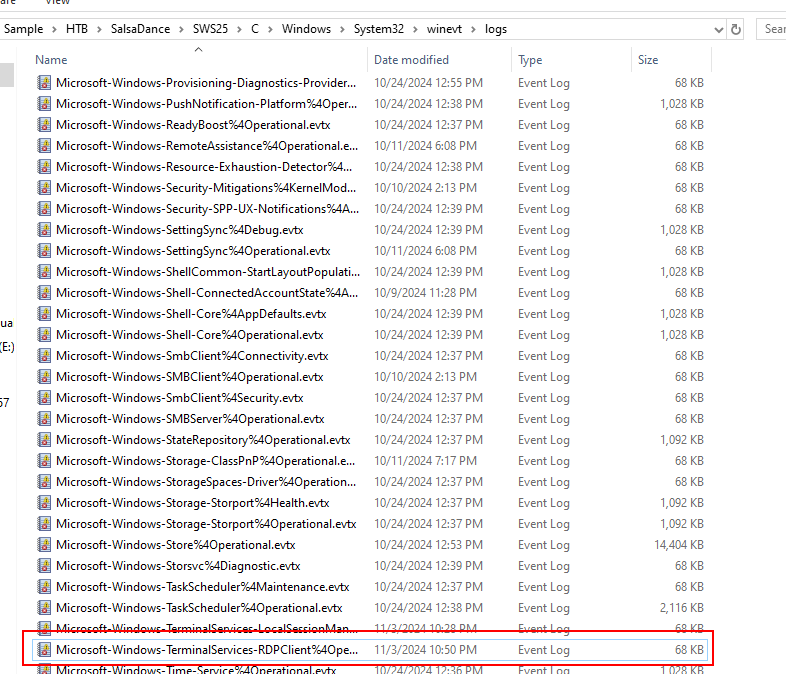The image size is (786, 674).
Task: Click the ReadyBoost Operational log file icon
Action: tap(44, 125)
